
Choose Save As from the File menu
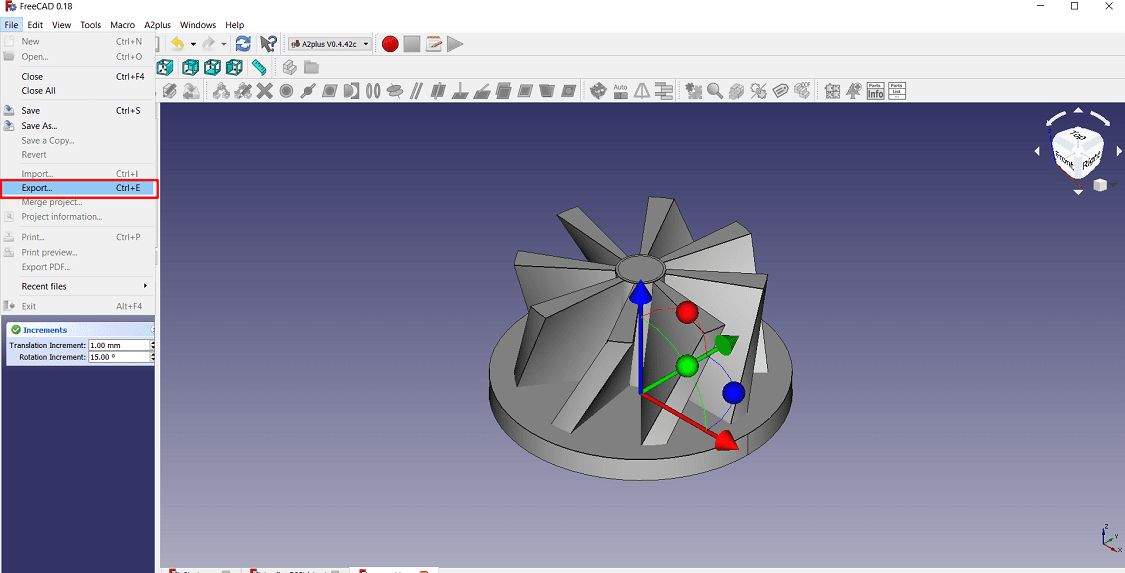[79, 126]
